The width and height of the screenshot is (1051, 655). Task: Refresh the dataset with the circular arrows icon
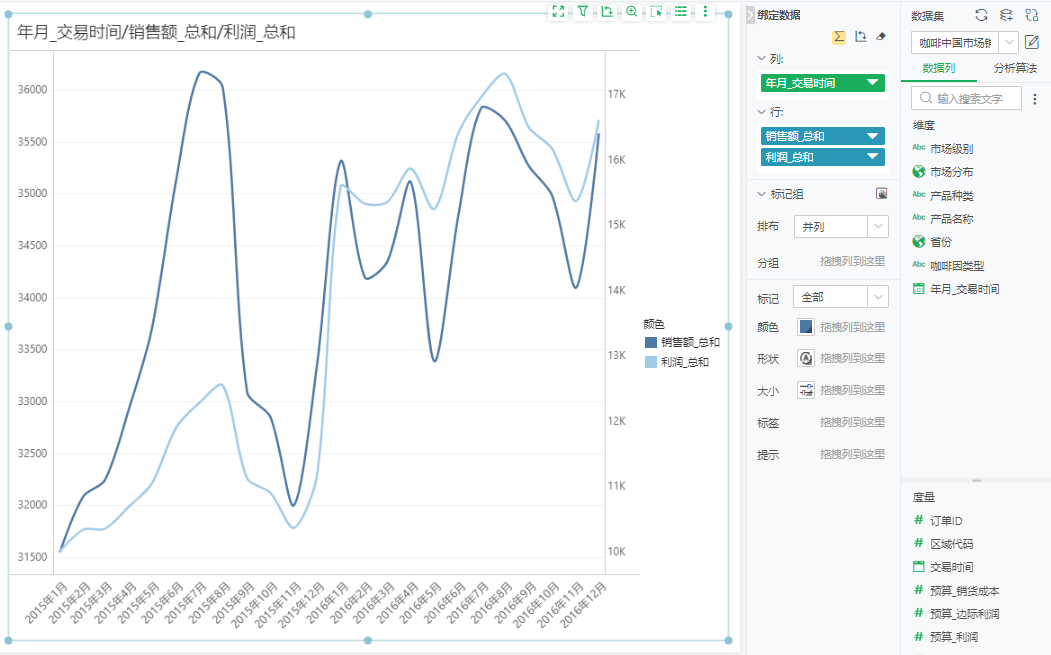(981, 15)
